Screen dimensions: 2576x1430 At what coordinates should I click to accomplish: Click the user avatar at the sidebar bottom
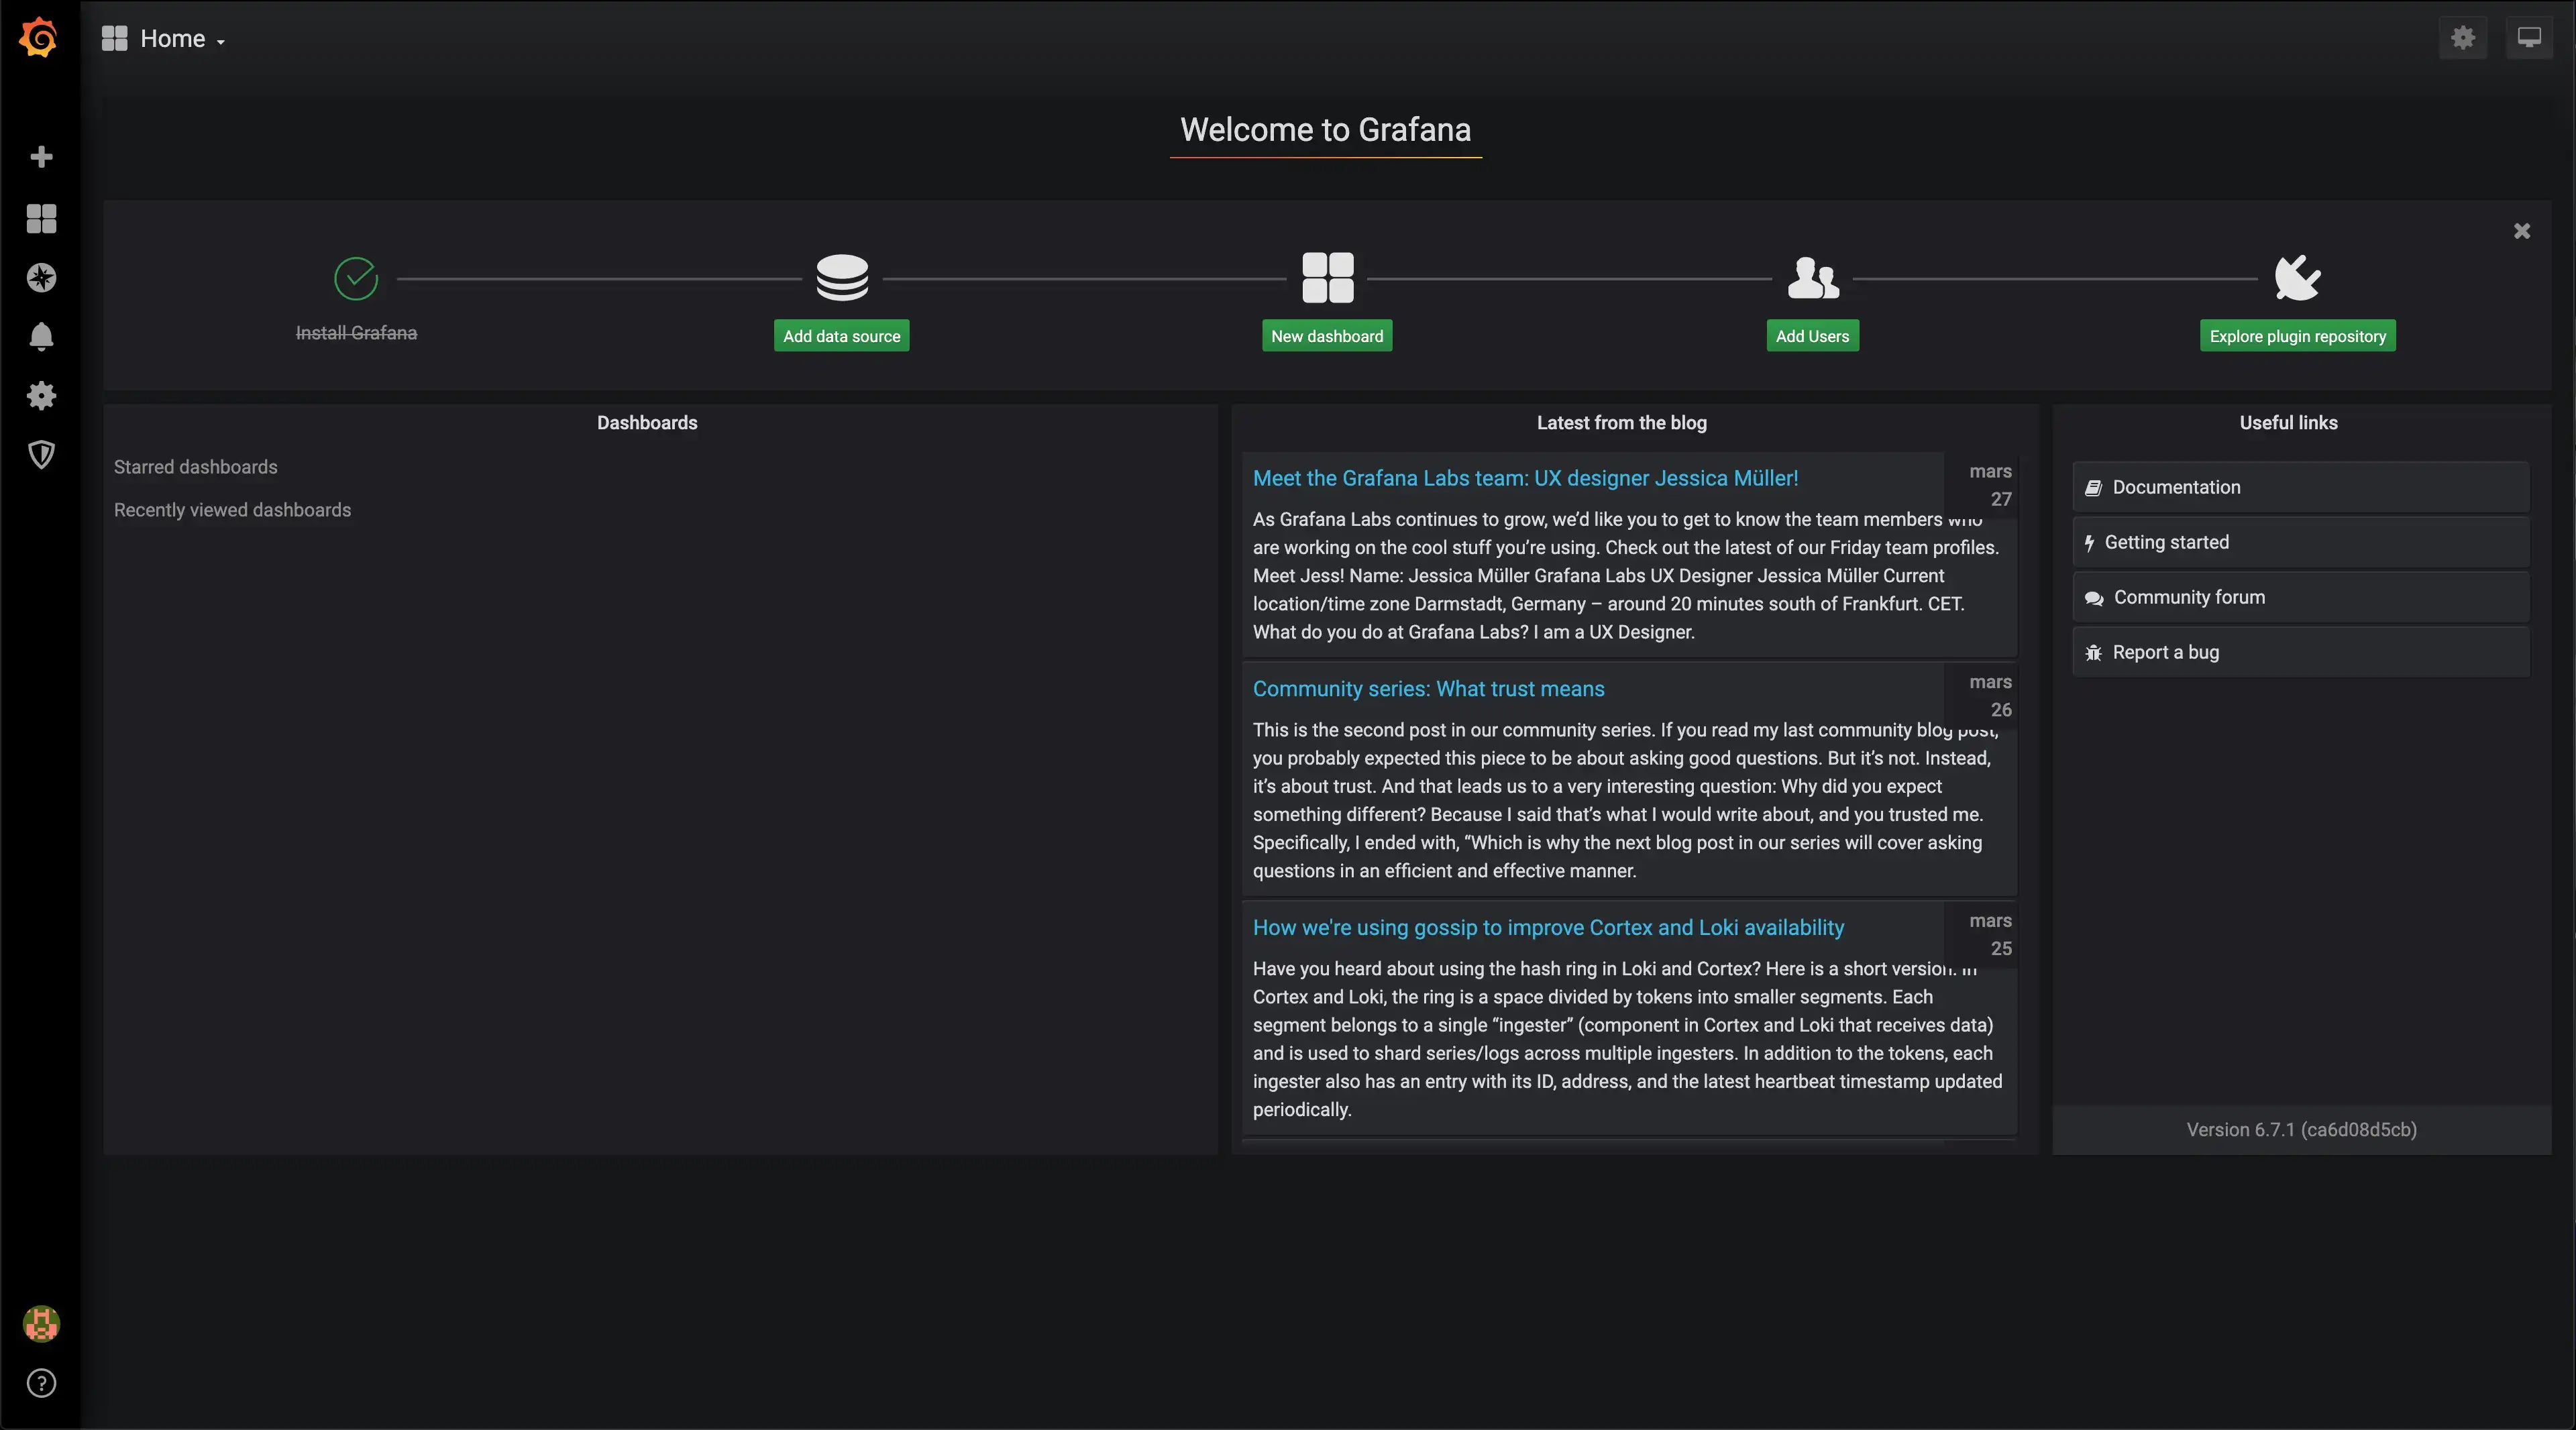pos(41,1324)
